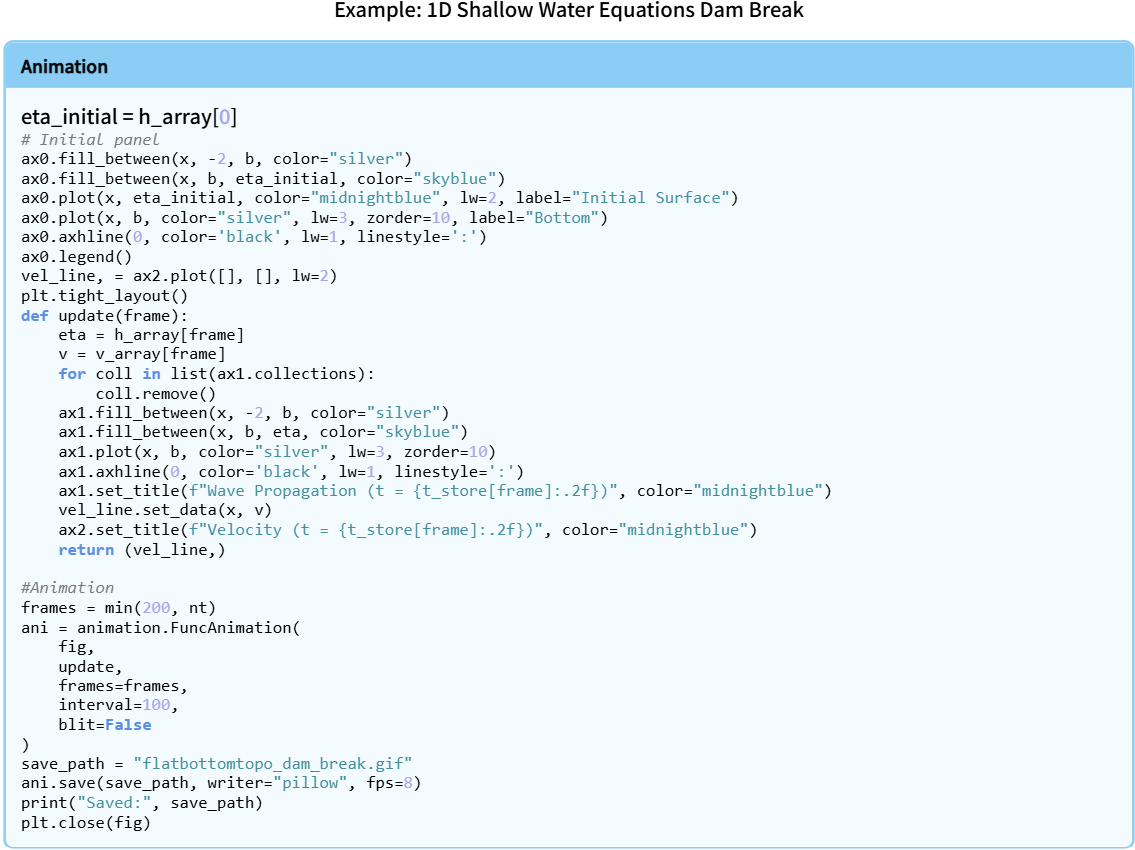Click the "for" keyword in the loop
The image size is (1135, 850).
72,373
